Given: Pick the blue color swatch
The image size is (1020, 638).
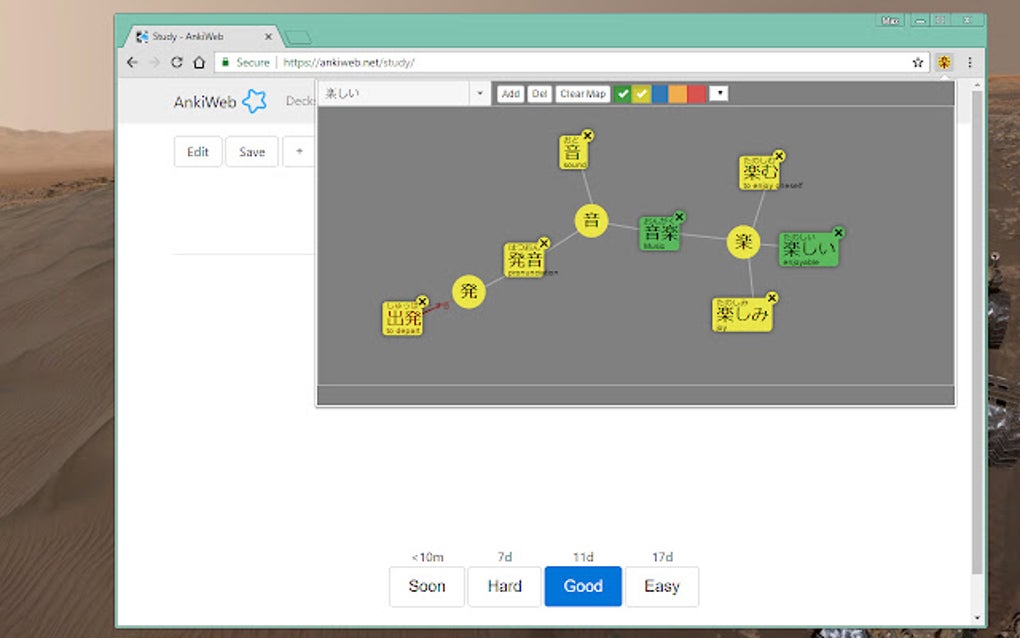Looking at the screenshot, I should click(660, 94).
